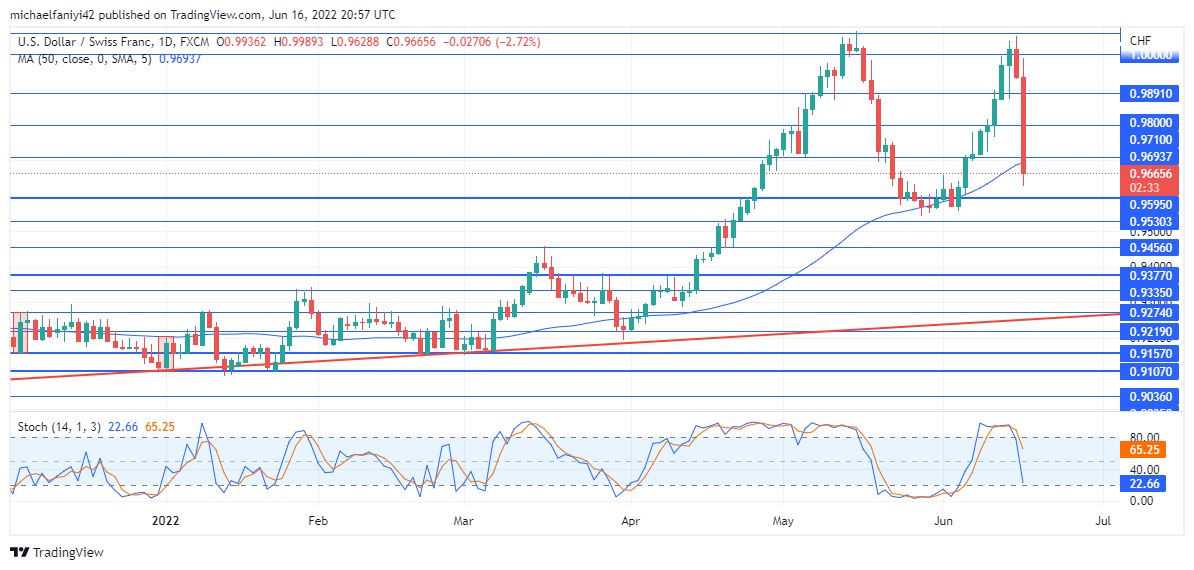Viewport: 1194px width, 570px height.
Task: Select the 0.95303 price level label
Action: pyautogui.click(x=1152, y=221)
